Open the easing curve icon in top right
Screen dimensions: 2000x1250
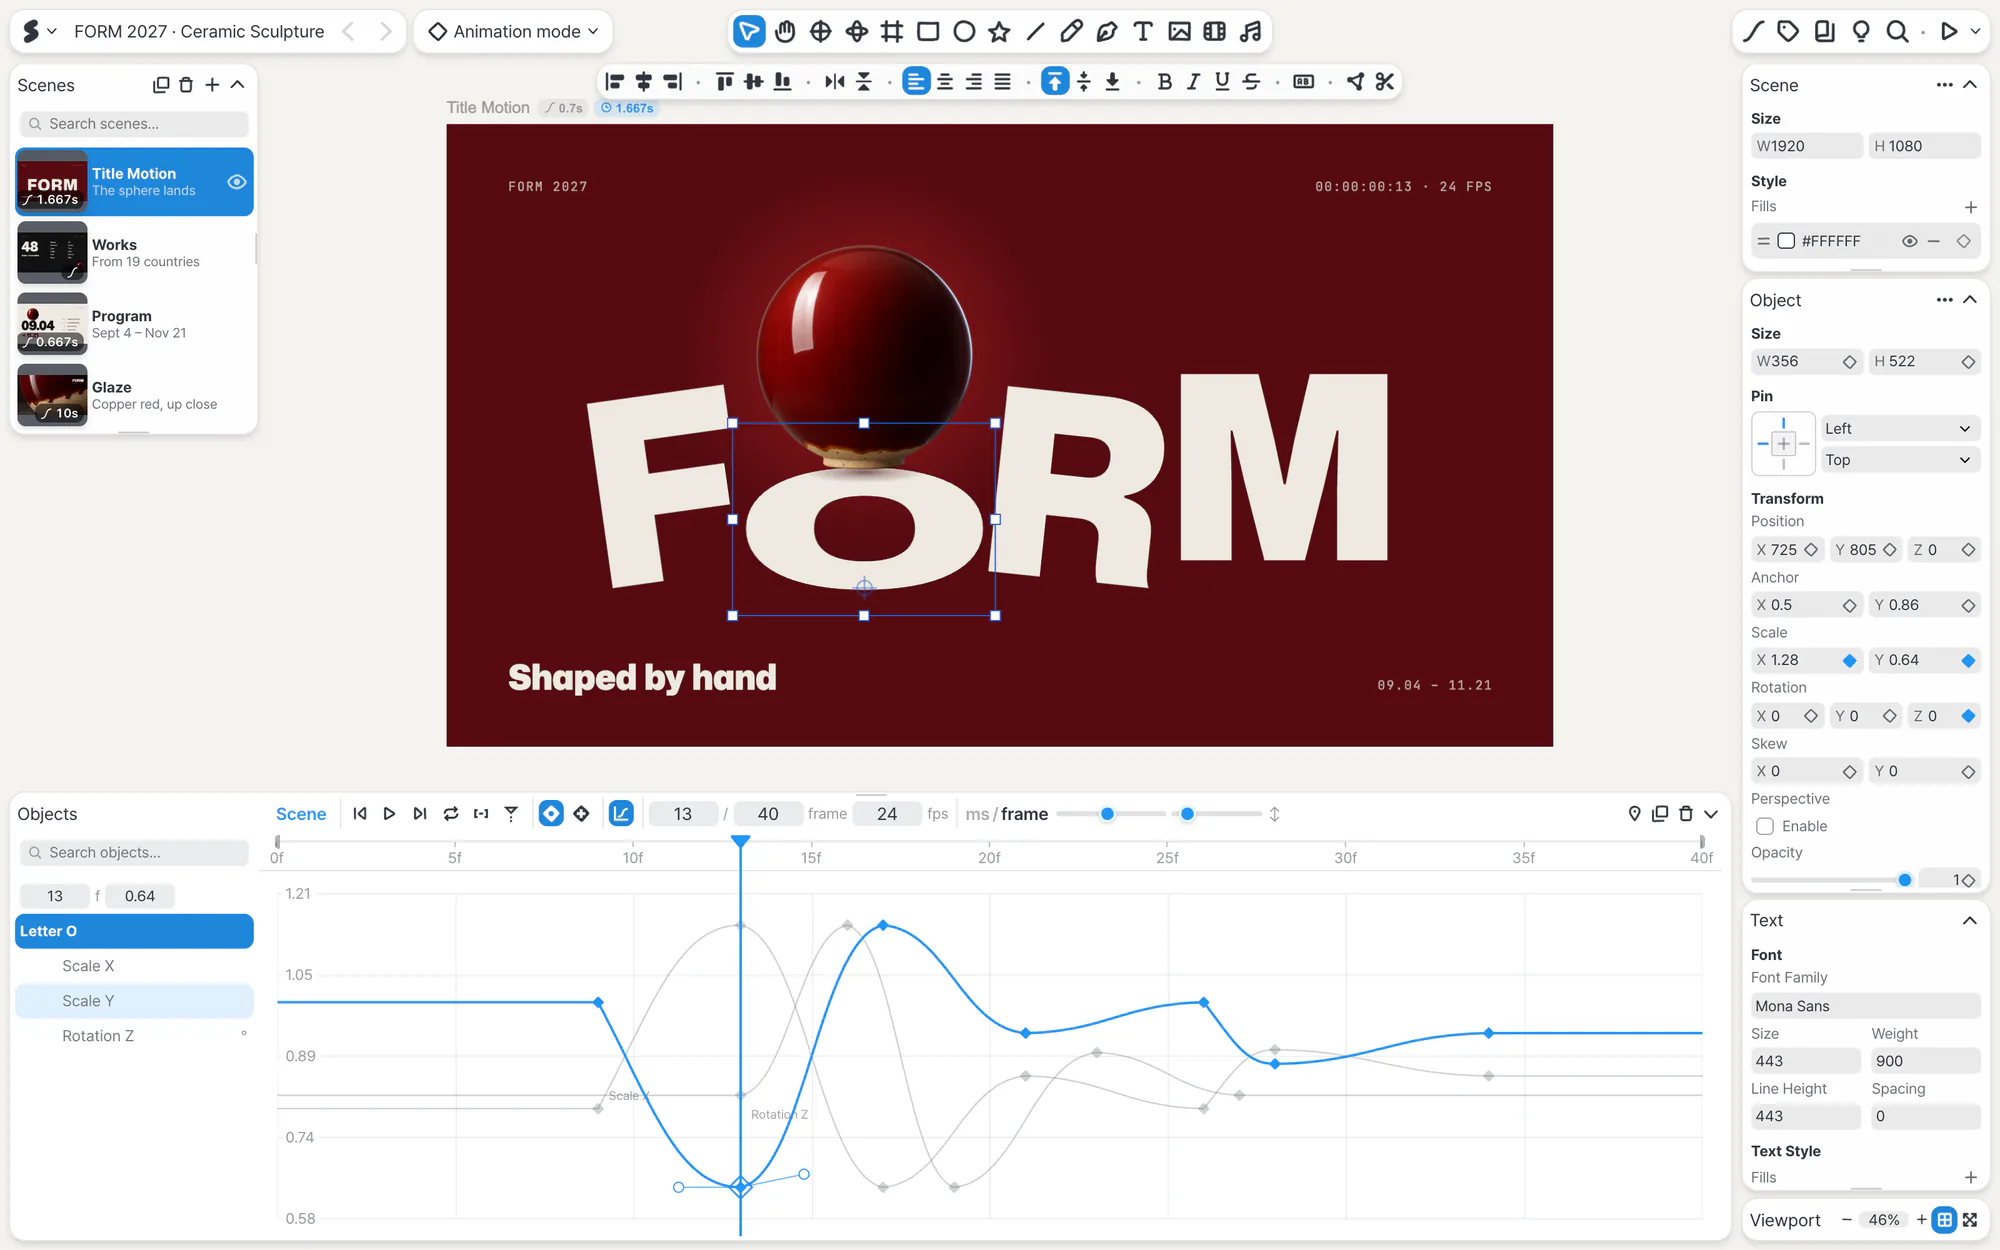point(1753,32)
